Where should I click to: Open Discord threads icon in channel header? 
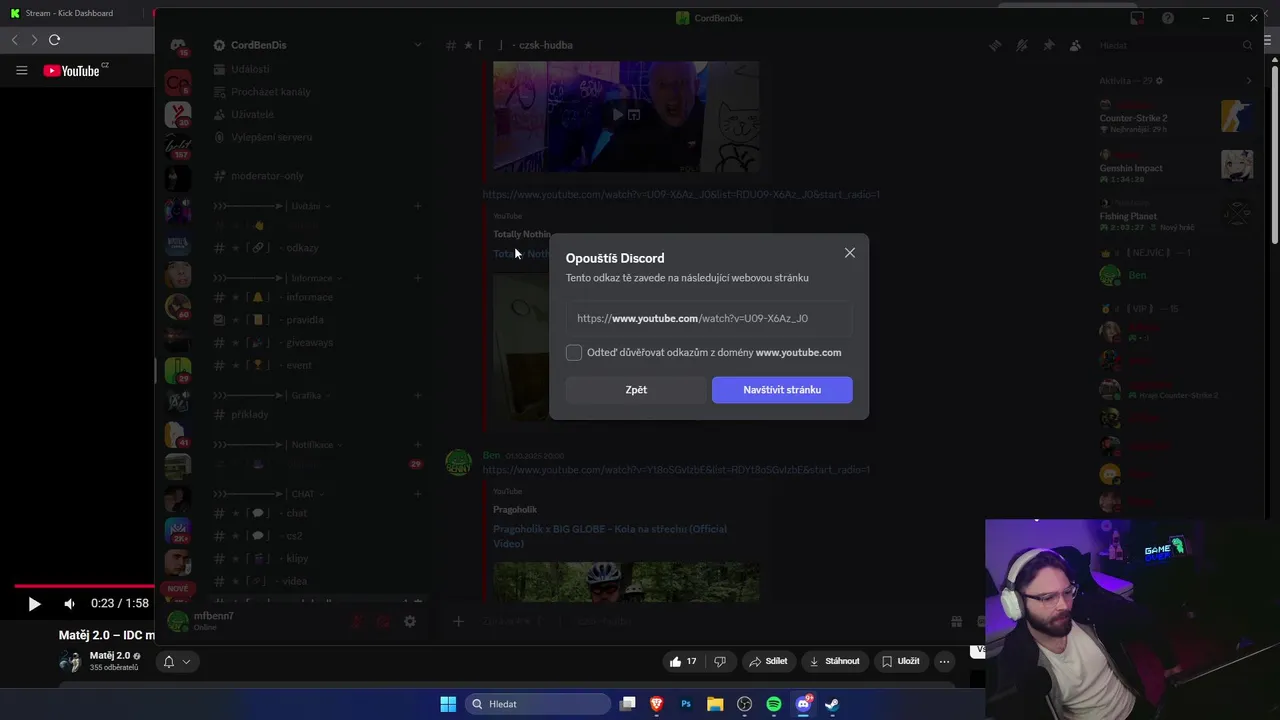pyautogui.click(x=995, y=45)
